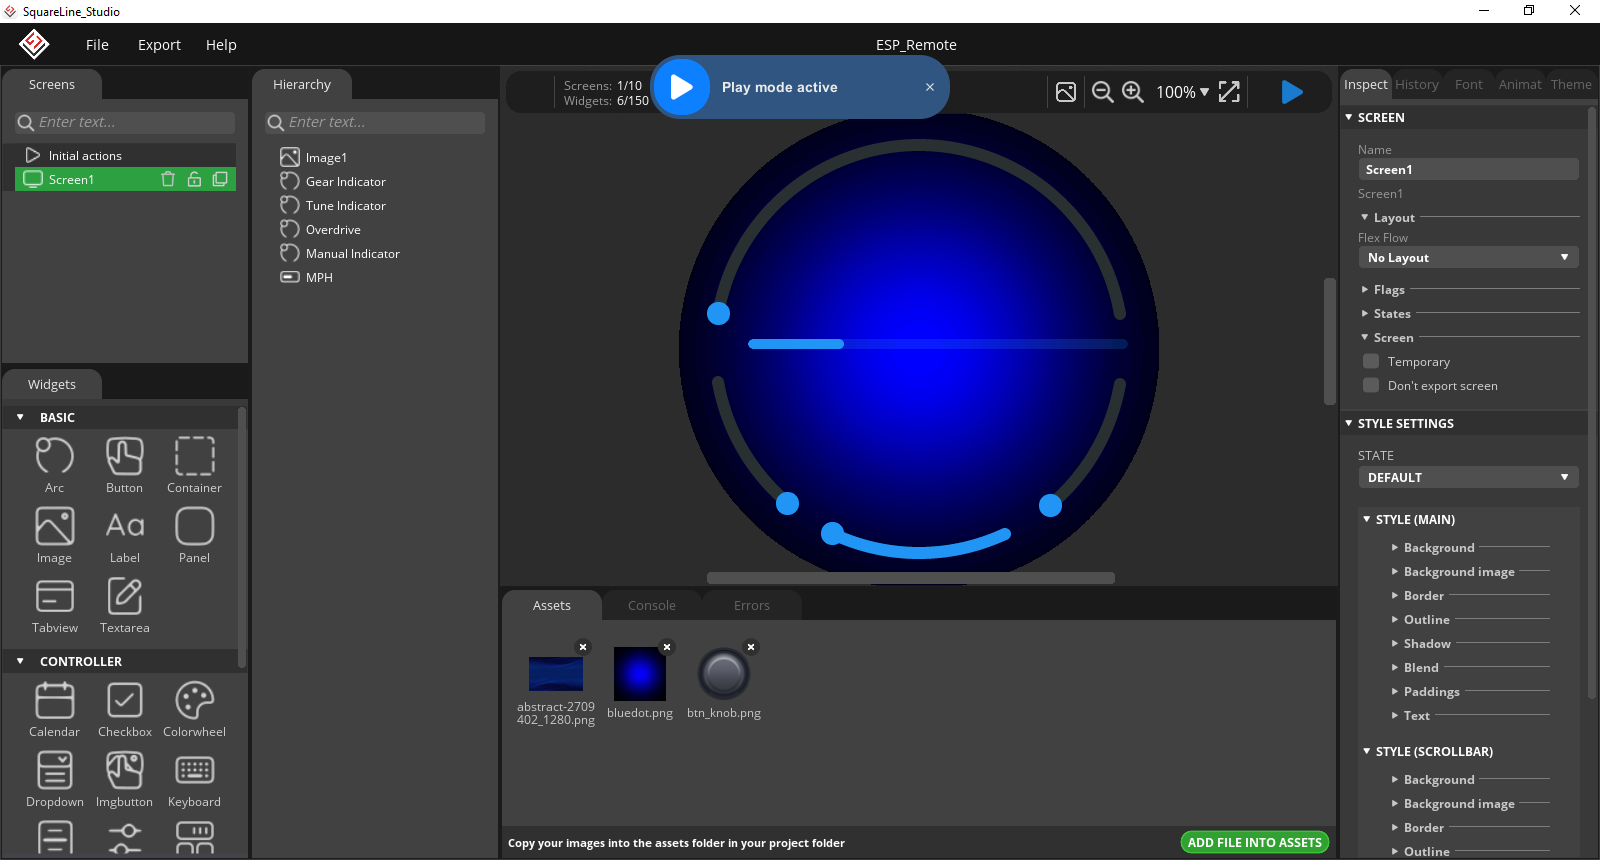Enable the Temporary checkbox
This screenshot has height=860, width=1600.
pos(1371,361)
